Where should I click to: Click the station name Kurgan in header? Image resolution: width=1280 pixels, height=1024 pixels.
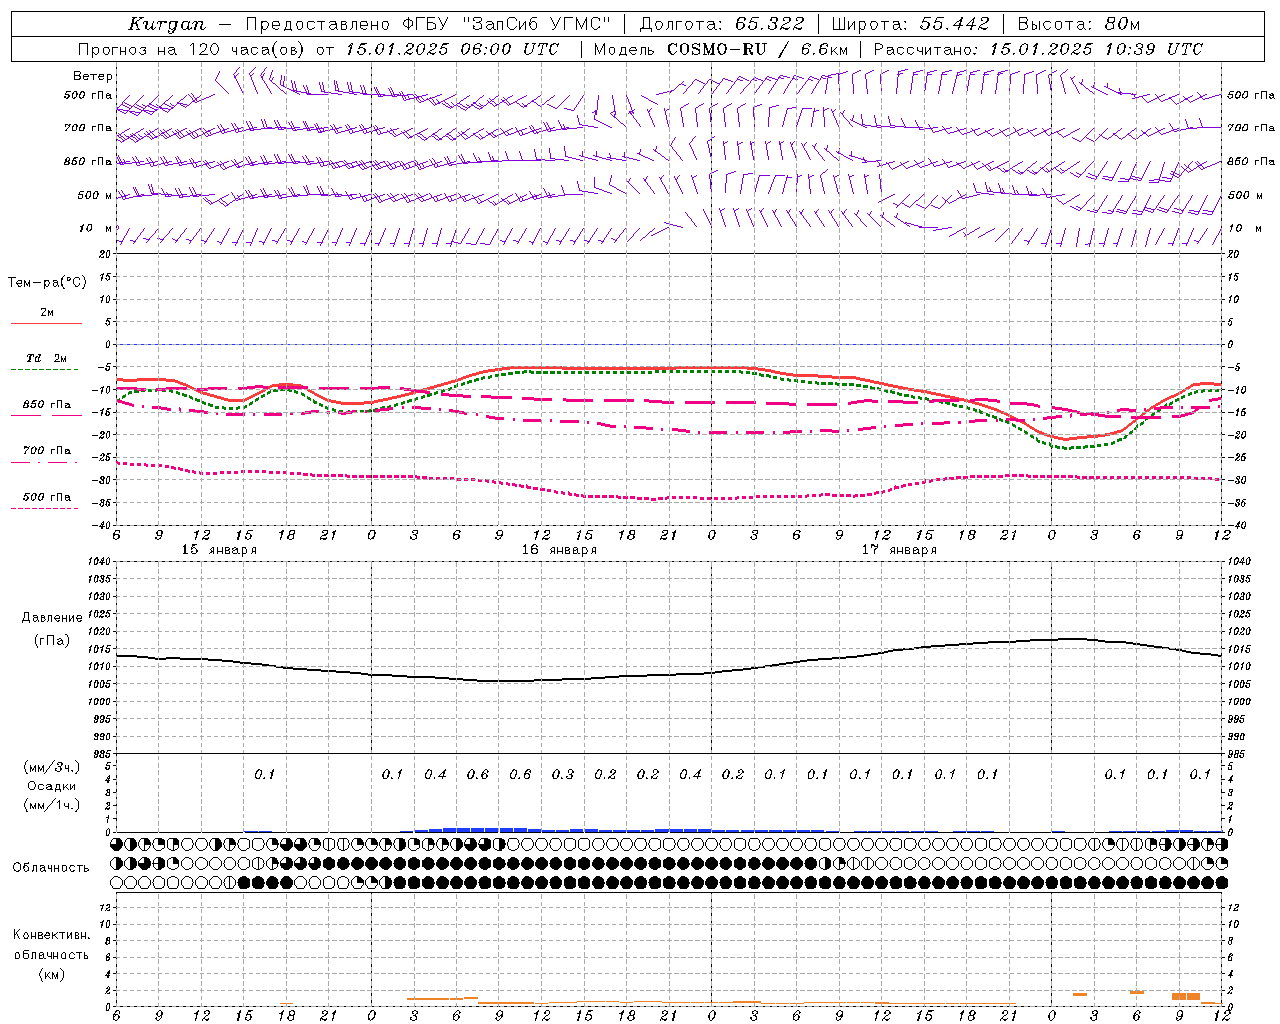click(x=167, y=23)
